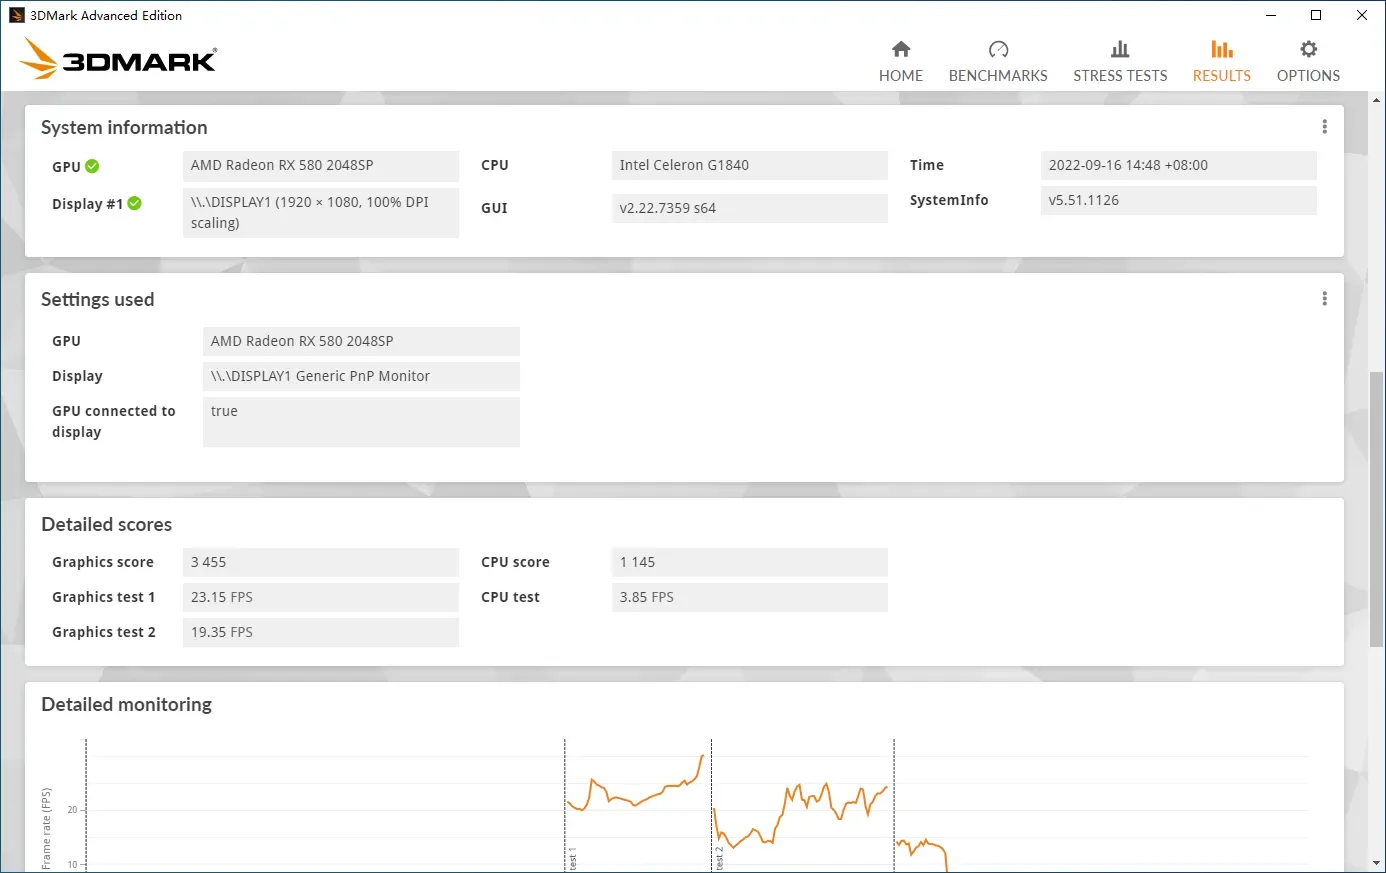The width and height of the screenshot is (1386, 873).
Task: Click the CPU score value 1 145
Action: point(749,562)
